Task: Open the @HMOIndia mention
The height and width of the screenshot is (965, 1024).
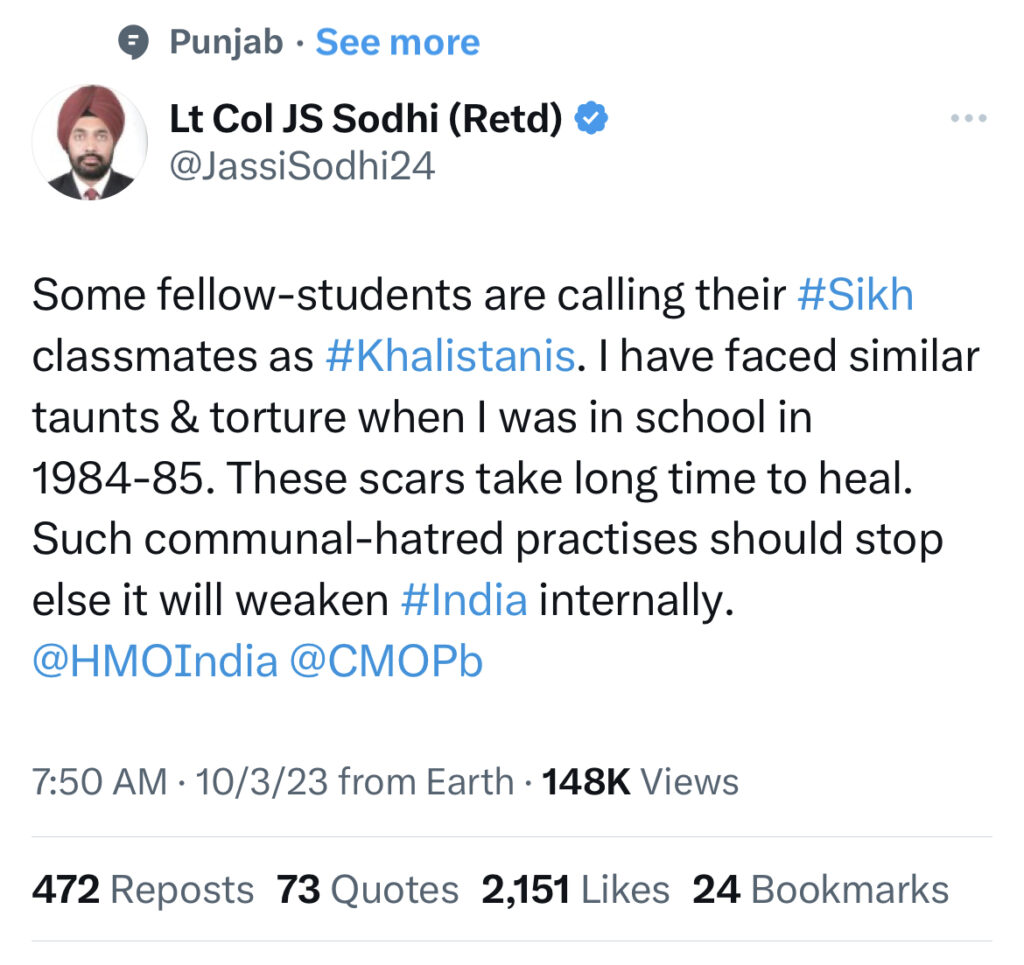Action: coord(154,662)
